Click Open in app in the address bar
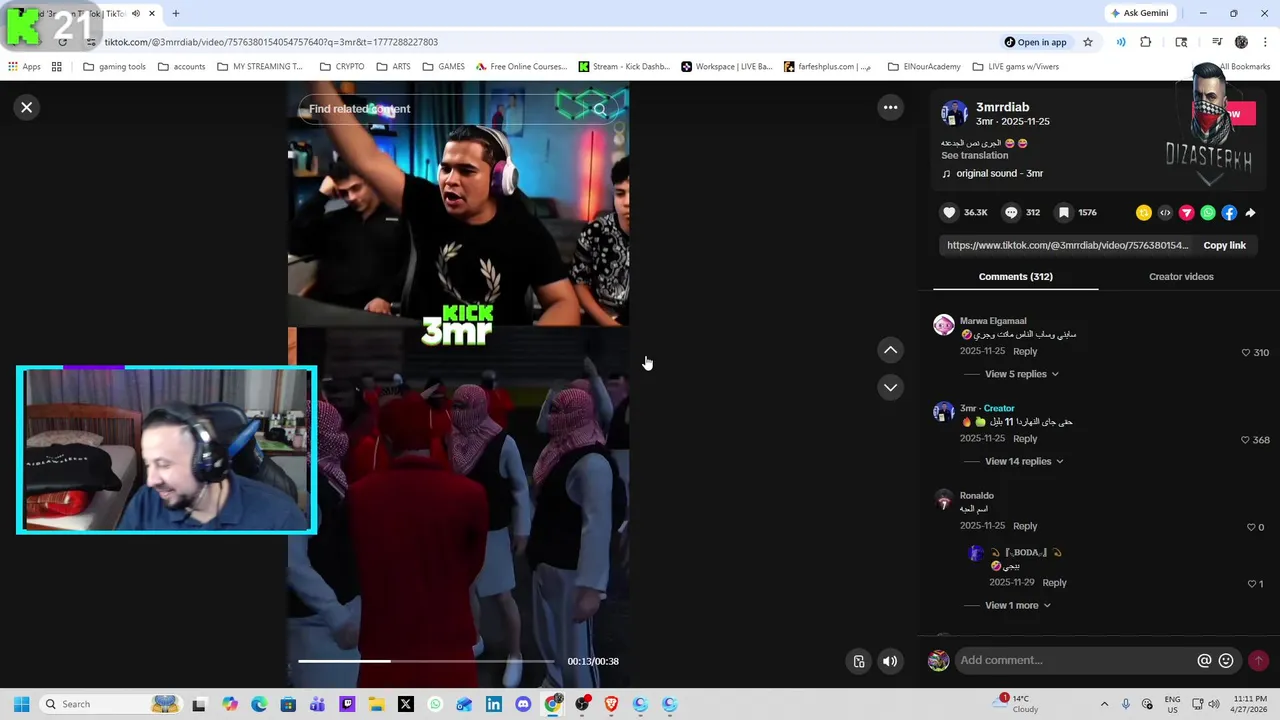The height and width of the screenshot is (720, 1280). pos(1035,42)
